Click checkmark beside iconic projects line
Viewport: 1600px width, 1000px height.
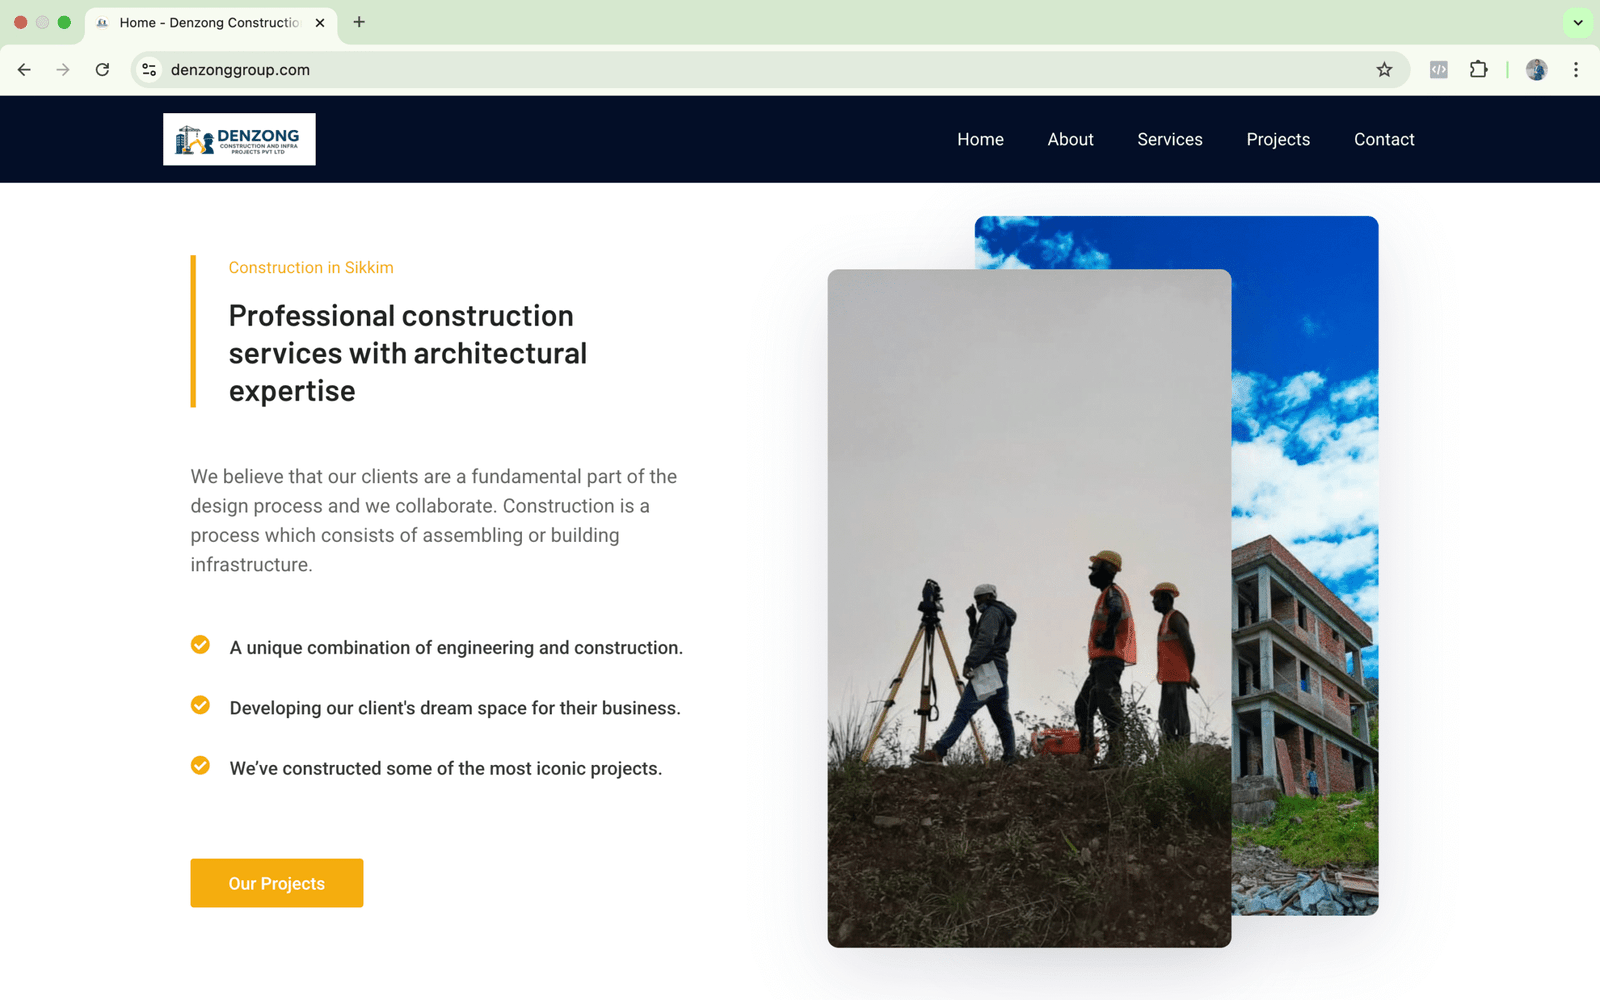pos(200,765)
